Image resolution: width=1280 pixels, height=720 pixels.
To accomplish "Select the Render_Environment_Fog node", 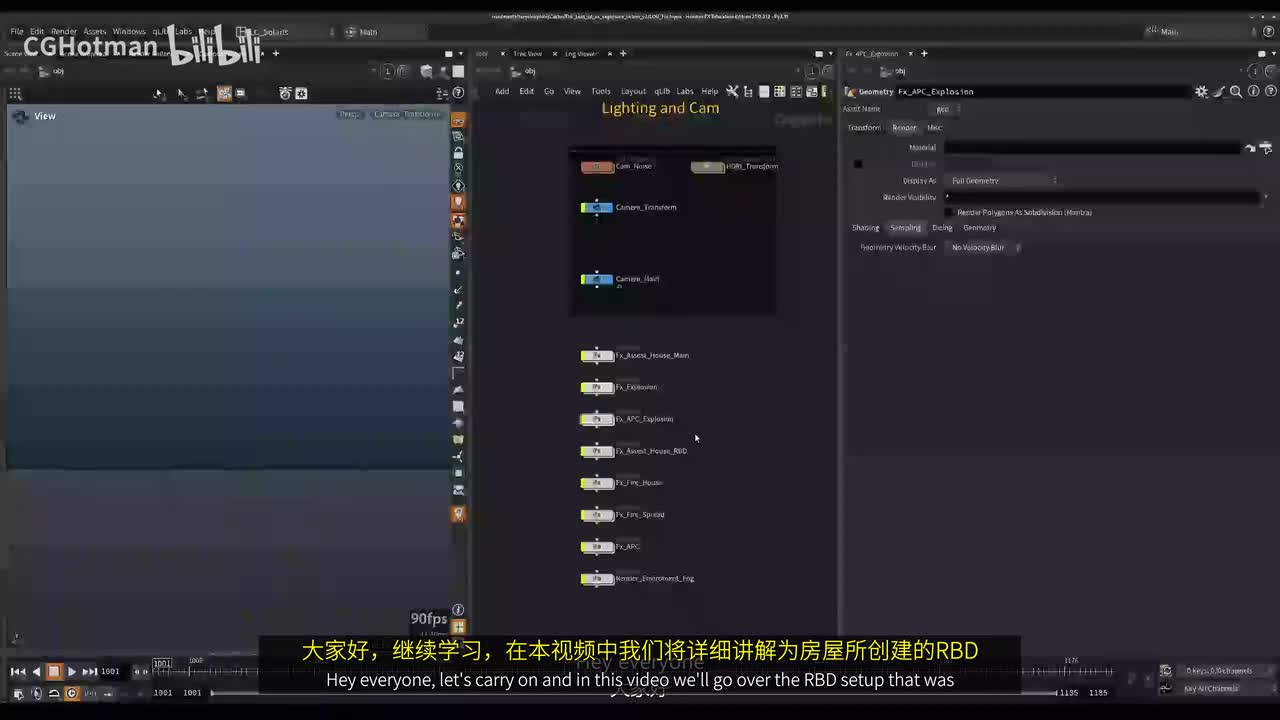I will pos(597,579).
